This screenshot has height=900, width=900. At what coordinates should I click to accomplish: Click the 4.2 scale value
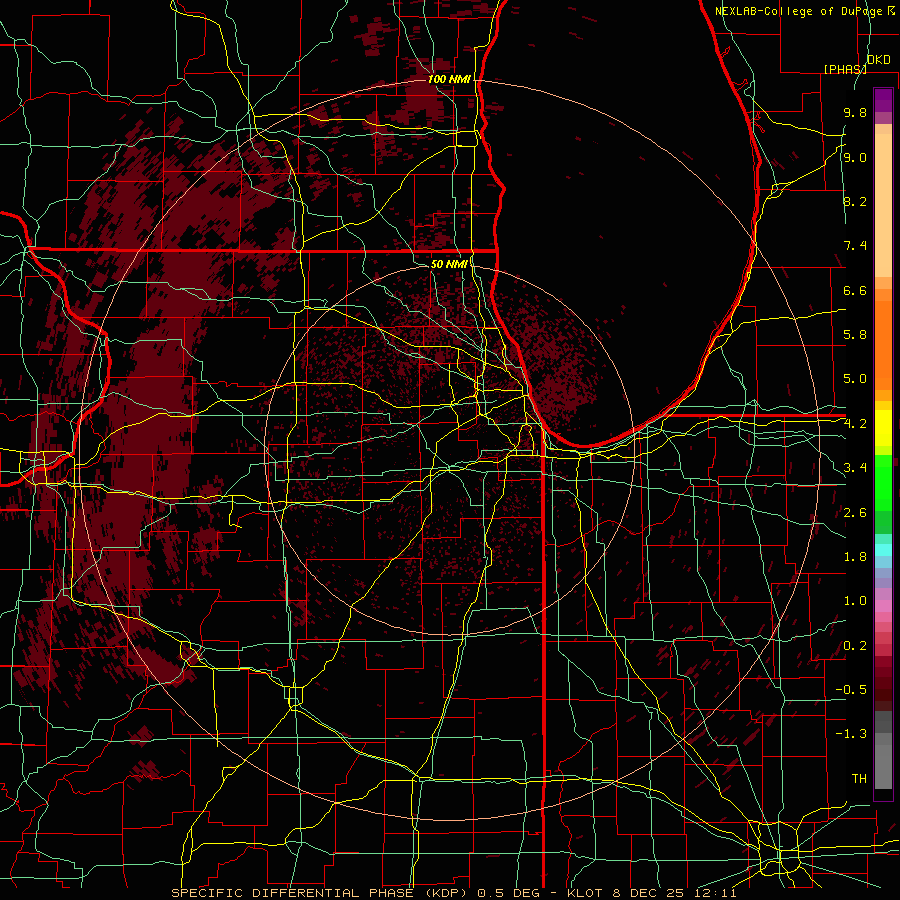[855, 424]
